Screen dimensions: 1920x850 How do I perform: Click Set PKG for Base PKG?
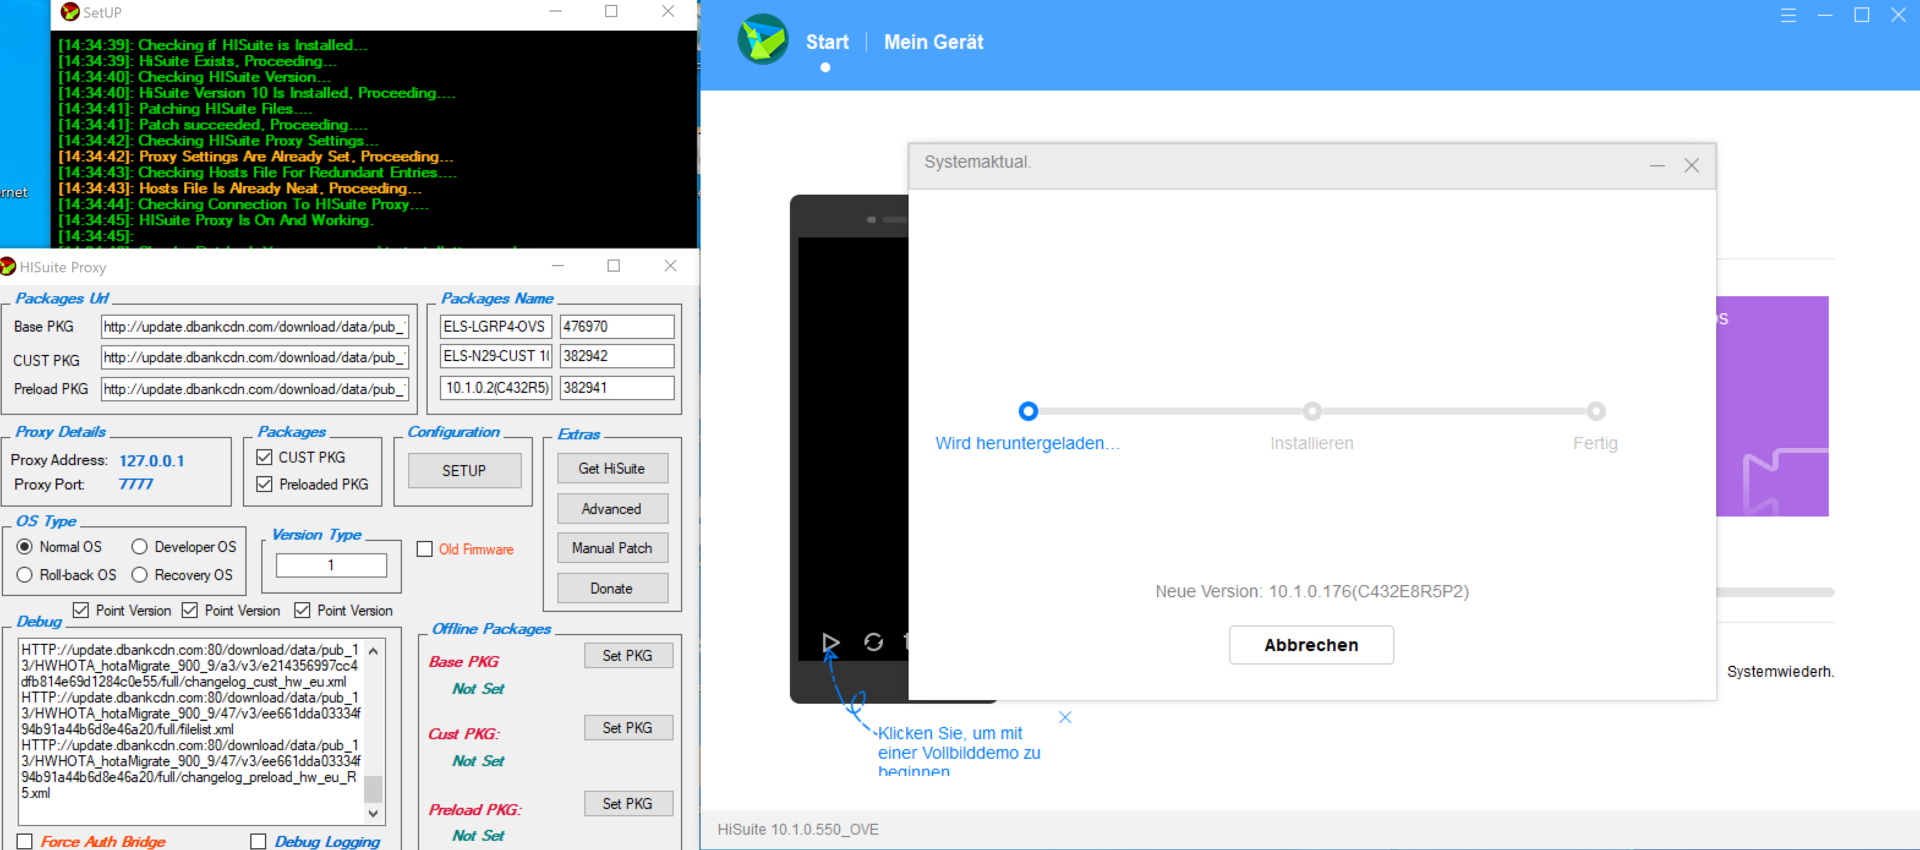[628, 655]
